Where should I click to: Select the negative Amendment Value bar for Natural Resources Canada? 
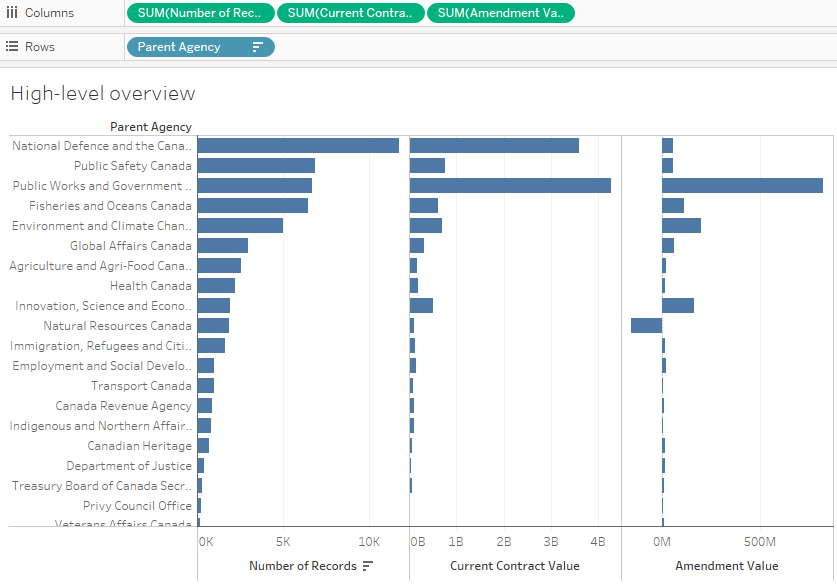pos(645,325)
